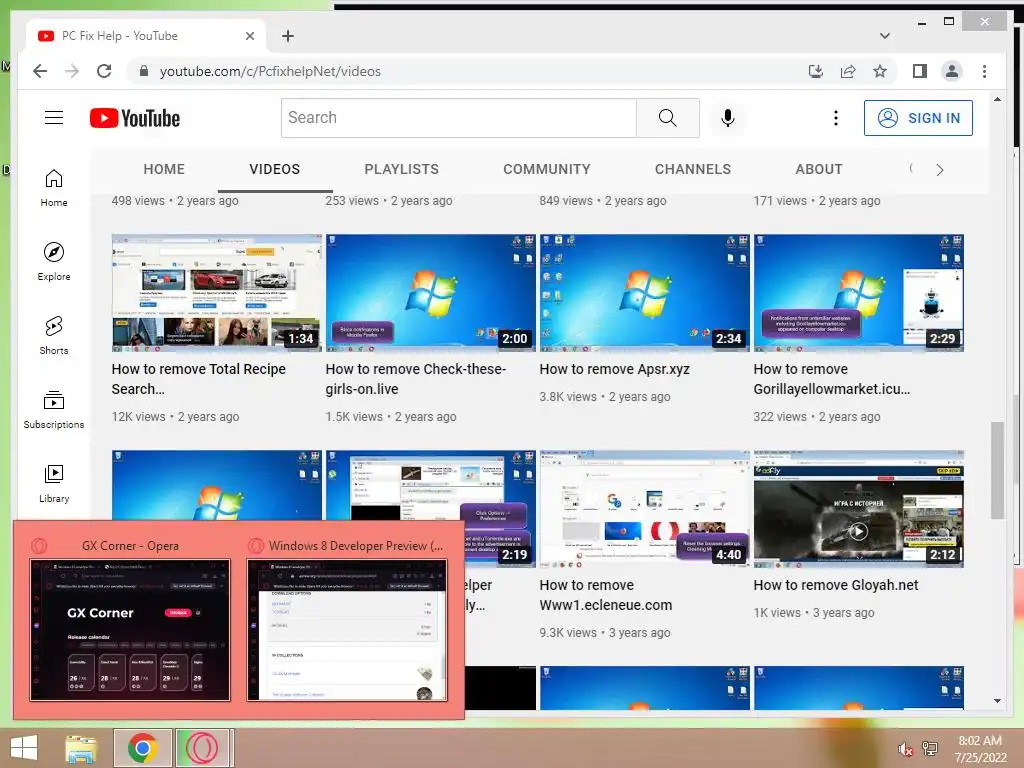
Task: View site lock information icon
Action: tap(144, 71)
